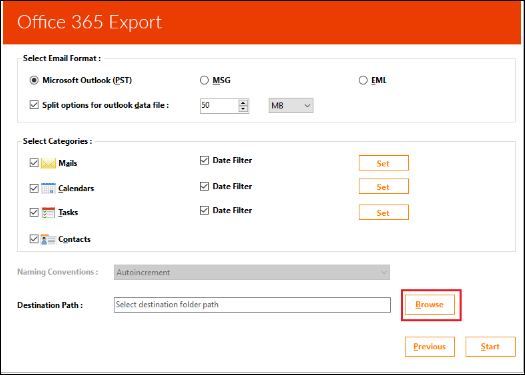Increase split size with up arrow

tap(243, 103)
